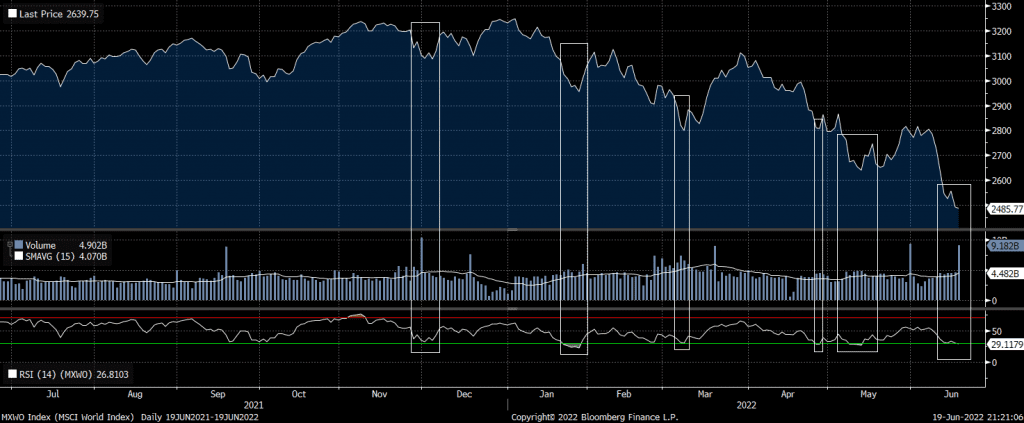This screenshot has width=1024, height=423.
Task: Click the divider handle between price and volume panels
Action: 513,230
